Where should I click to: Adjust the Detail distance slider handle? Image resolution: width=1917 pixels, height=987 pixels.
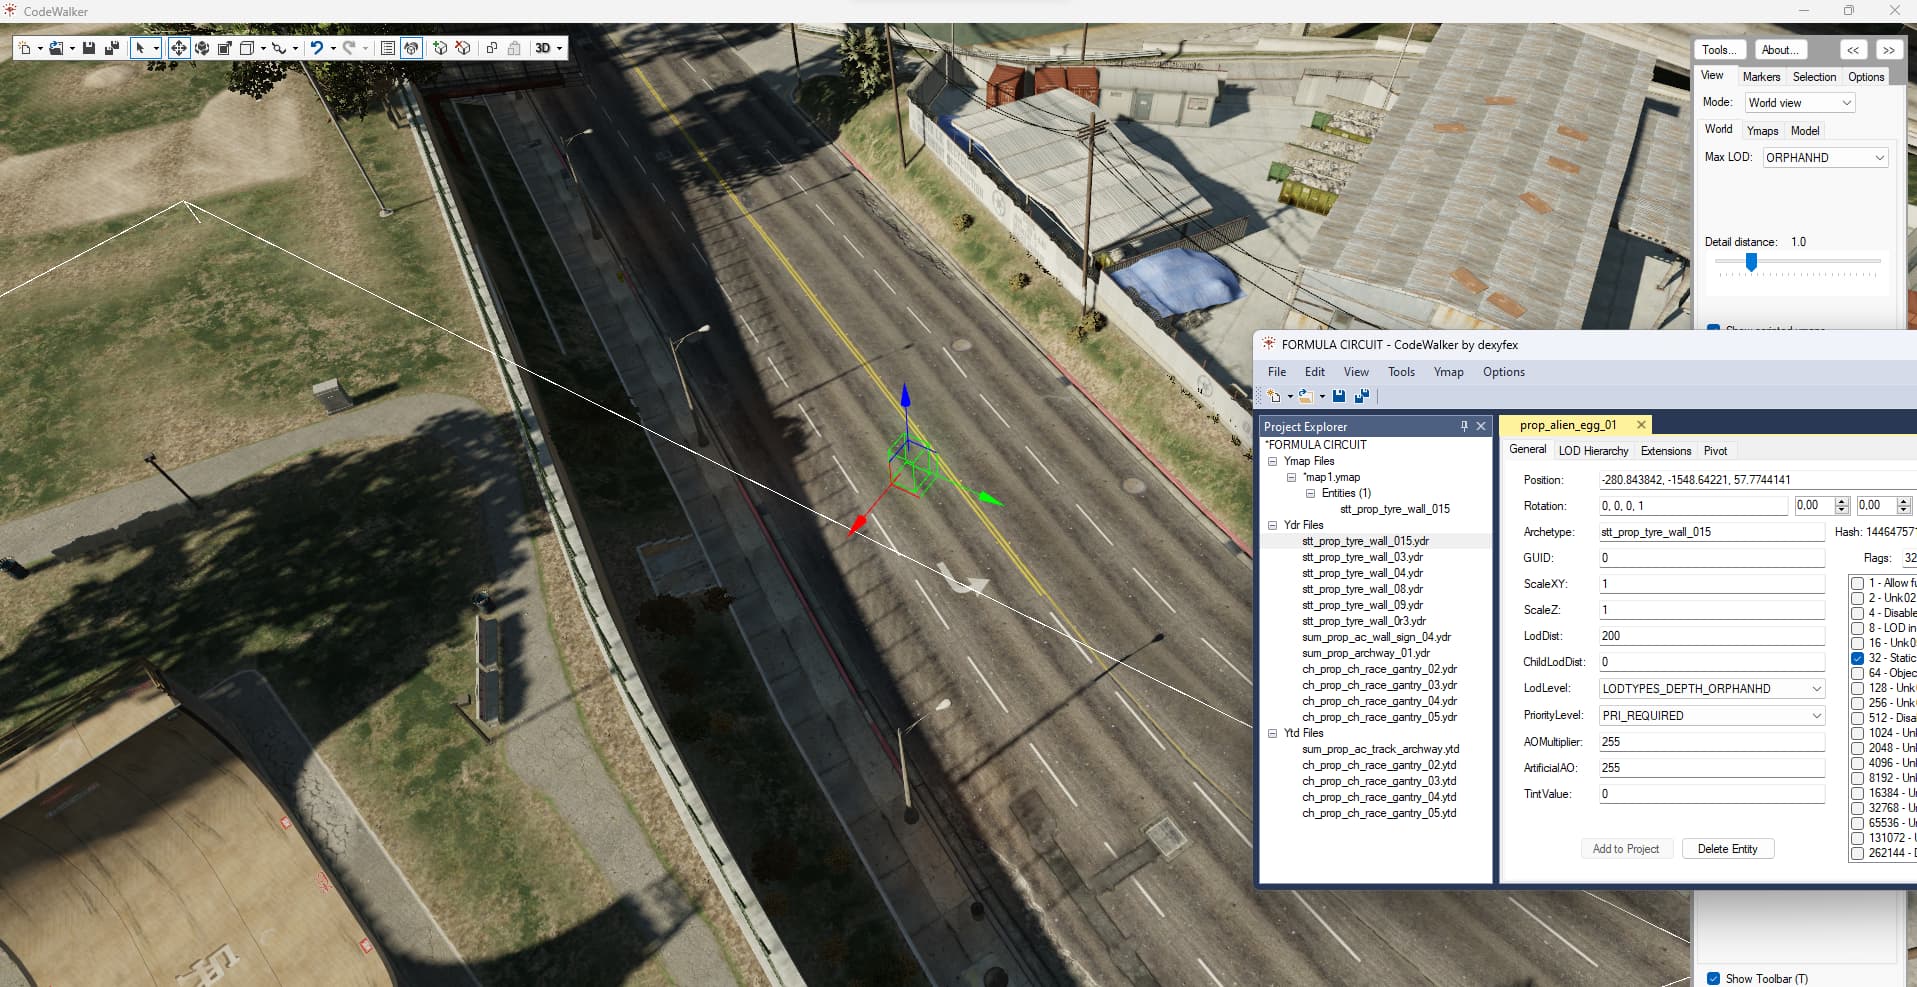(x=1751, y=262)
